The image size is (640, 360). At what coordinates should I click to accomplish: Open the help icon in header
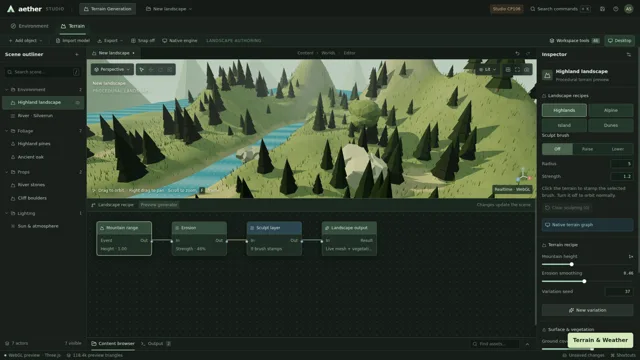pyautogui.click(x=616, y=9)
